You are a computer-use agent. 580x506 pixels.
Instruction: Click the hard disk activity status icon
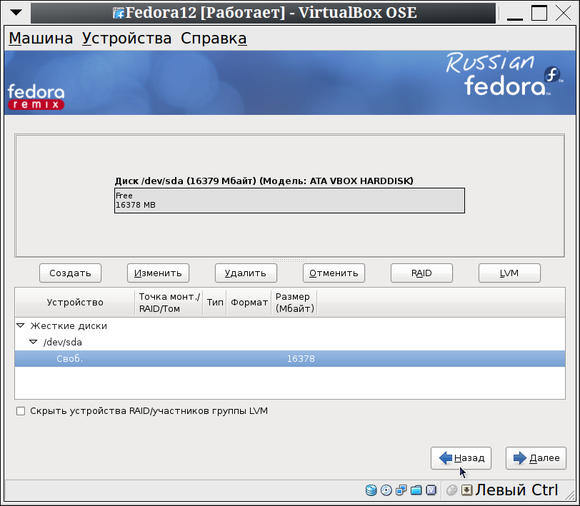[x=371, y=490]
